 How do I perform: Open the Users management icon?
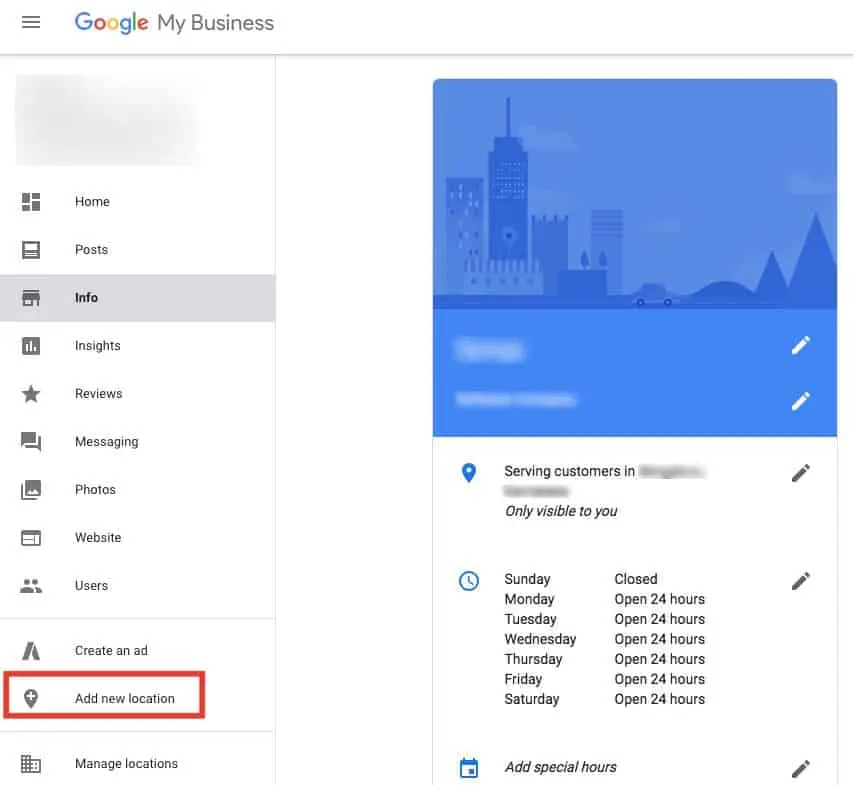click(31, 585)
